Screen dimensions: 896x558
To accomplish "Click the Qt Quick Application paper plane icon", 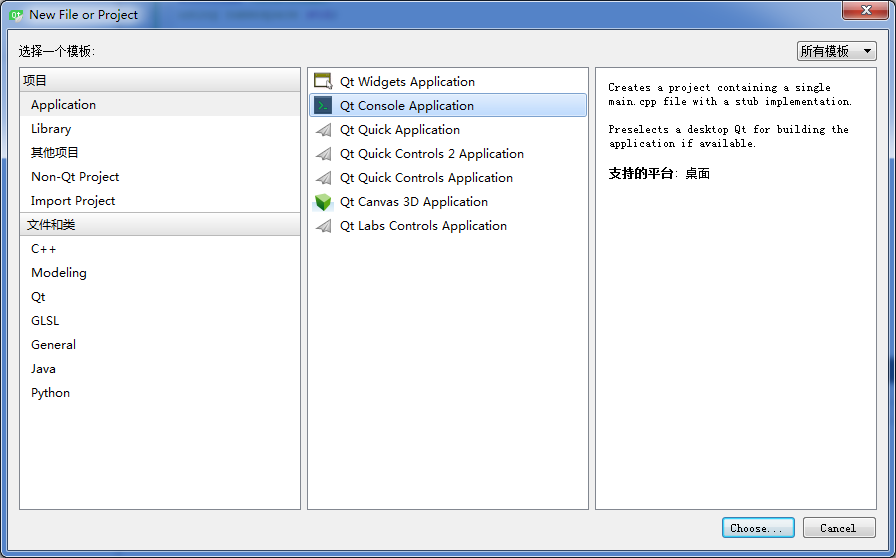I will coord(323,130).
